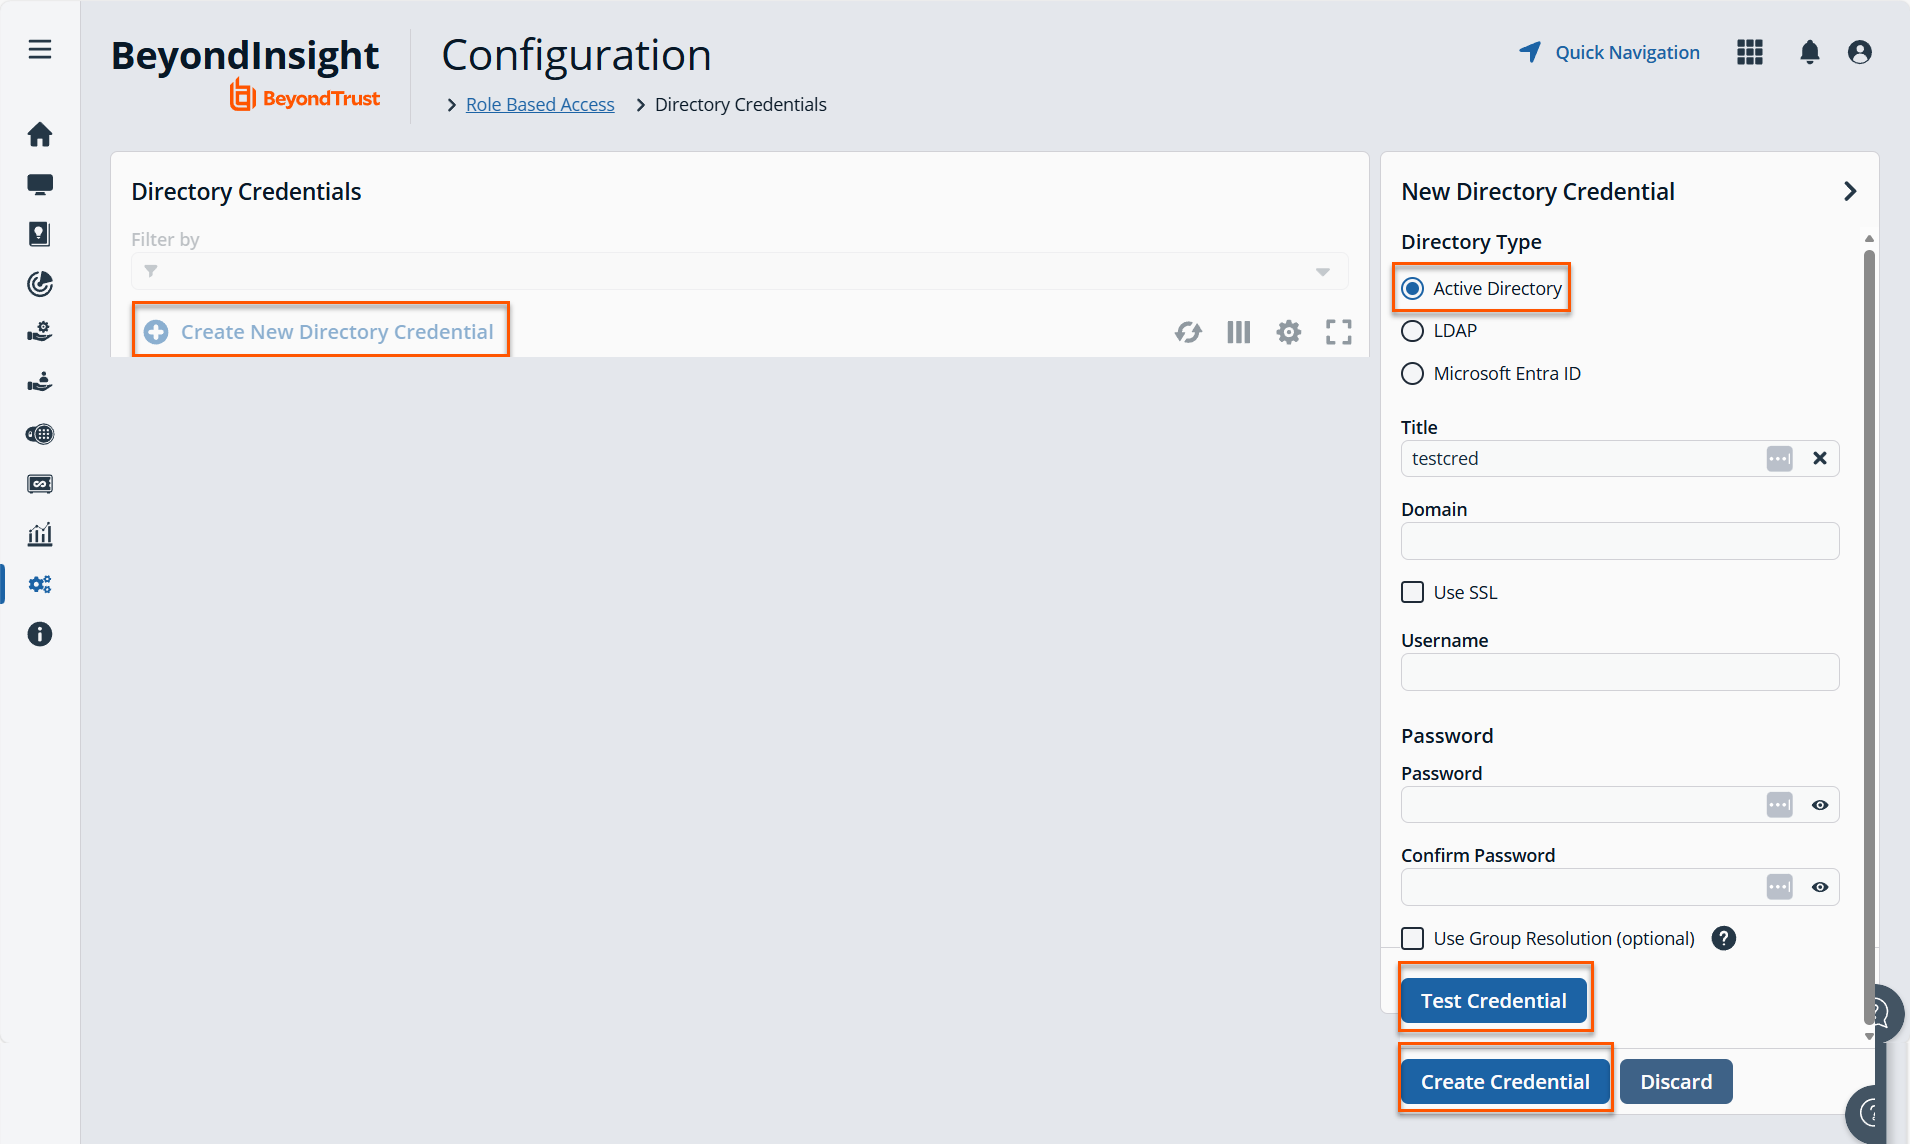Screen dimensions: 1910x1144
Task: Click Create New Directory Credential
Action: (x=320, y=331)
